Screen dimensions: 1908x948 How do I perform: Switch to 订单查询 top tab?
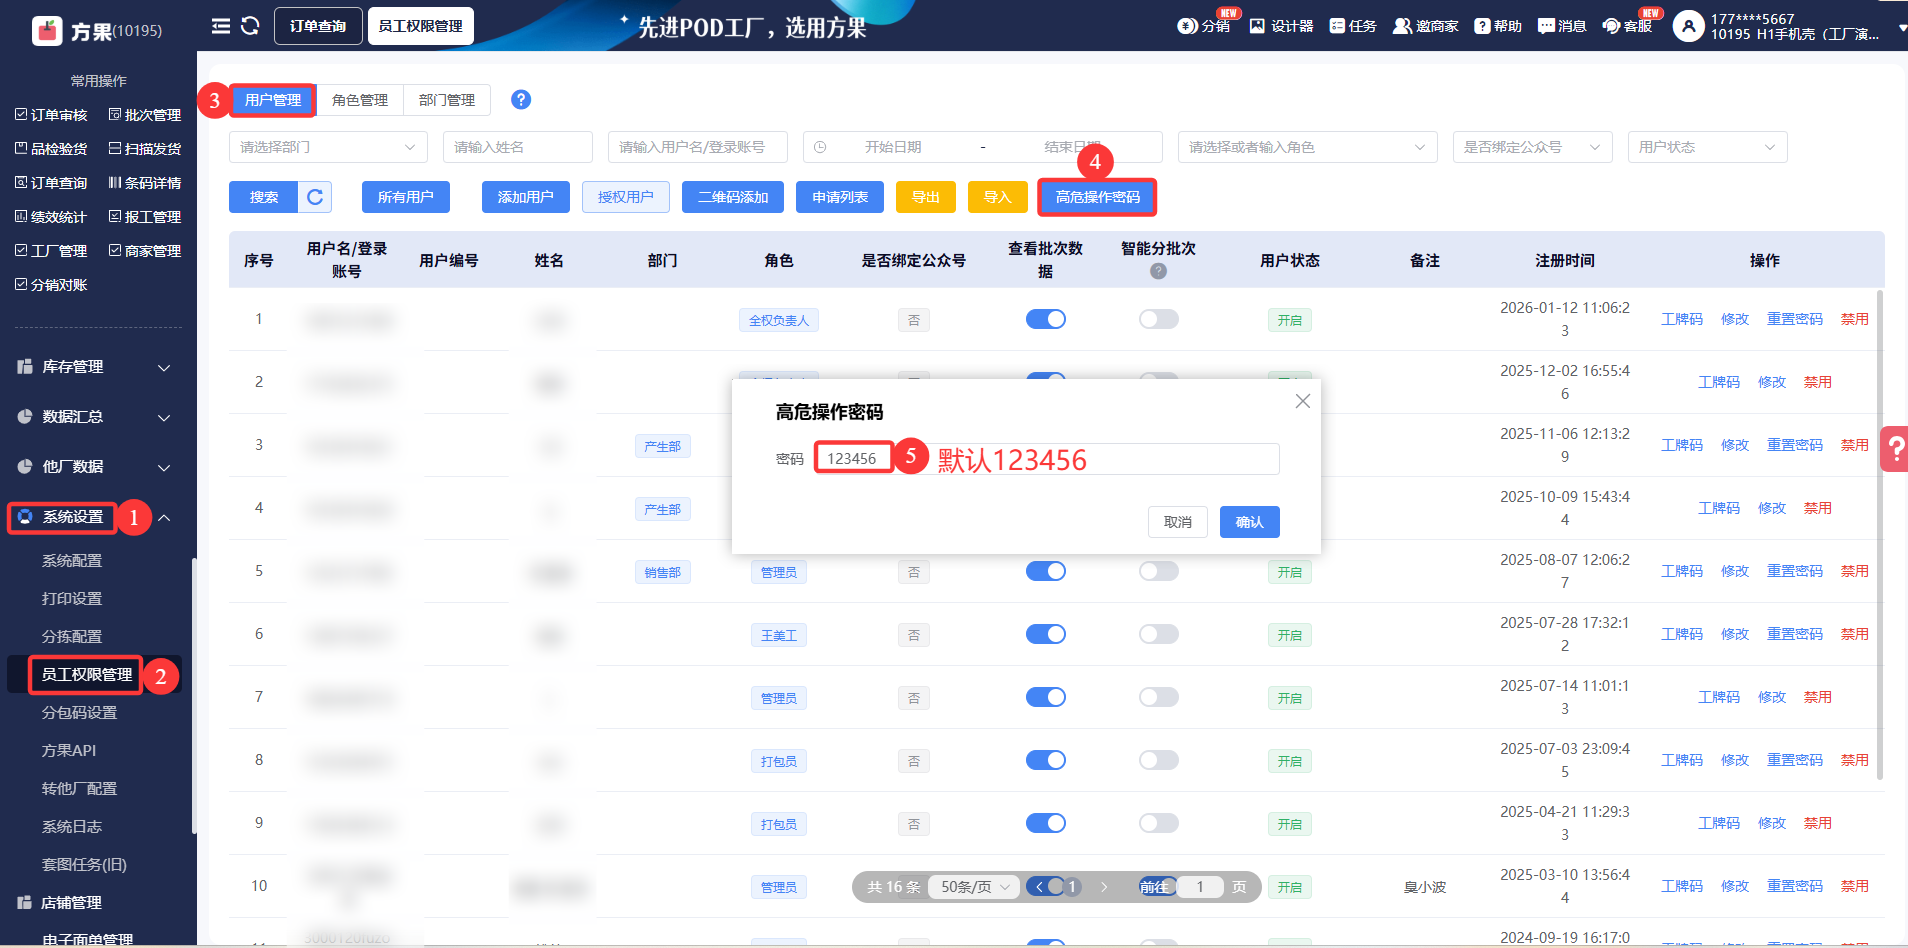(318, 26)
